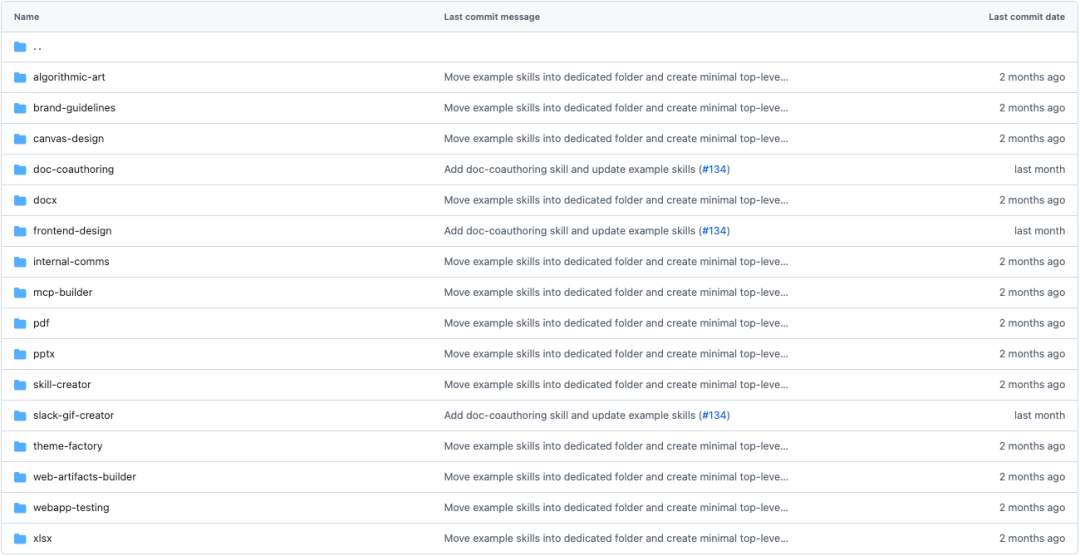Click the folder icon beside xlsx
Screen dimensions: 1080x556
tap(20, 539)
